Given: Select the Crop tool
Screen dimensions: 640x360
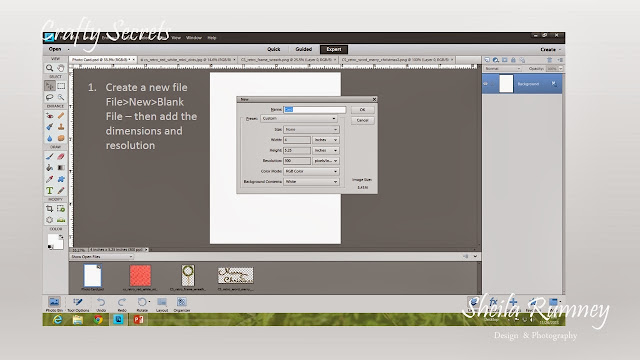Looking at the screenshot, I should coord(49,209).
